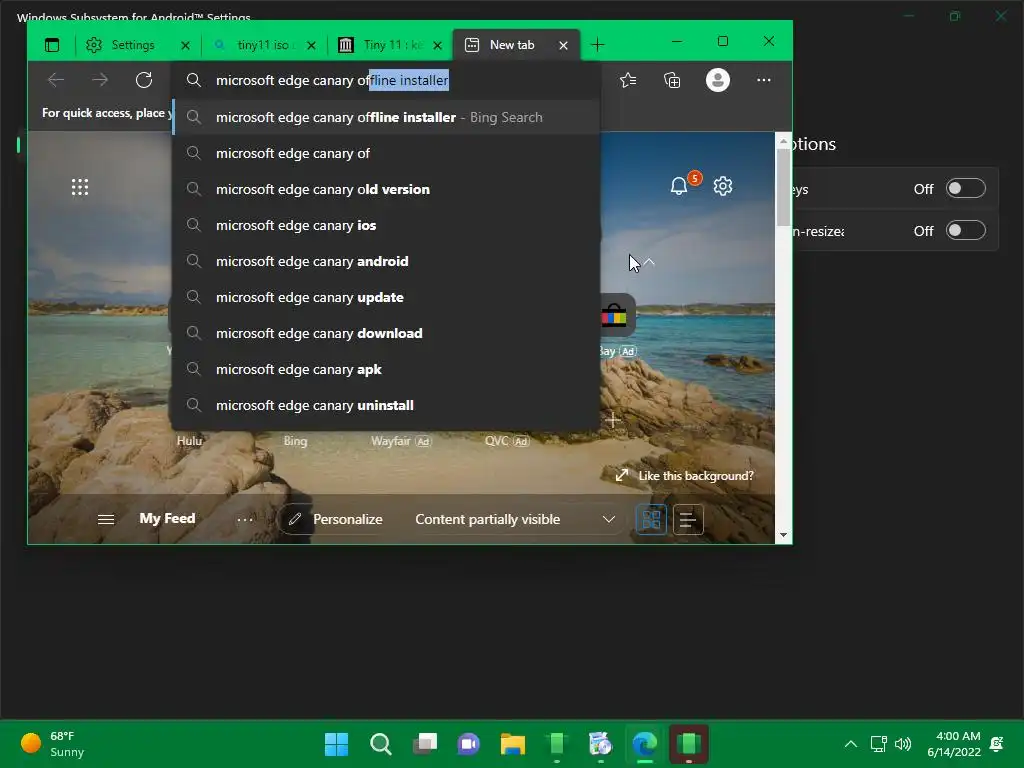
Task: Close the tiny11 iso tab
Action: point(312,45)
